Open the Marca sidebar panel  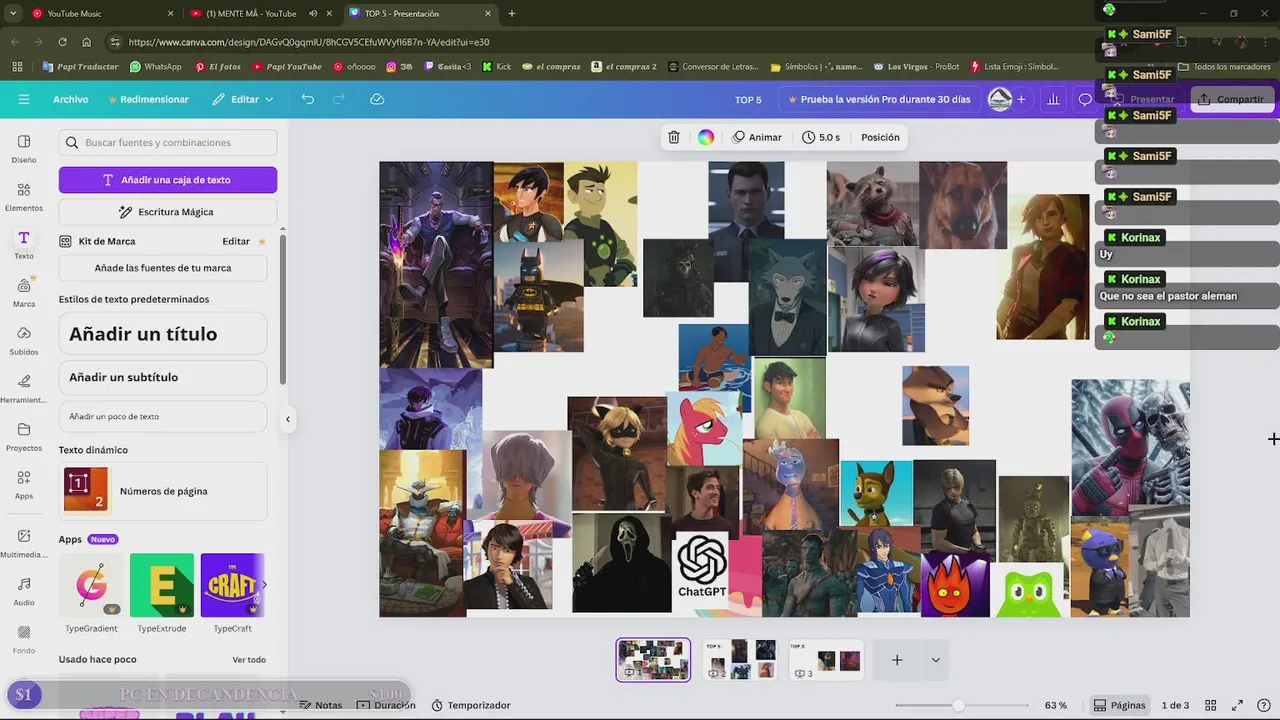point(24,292)
